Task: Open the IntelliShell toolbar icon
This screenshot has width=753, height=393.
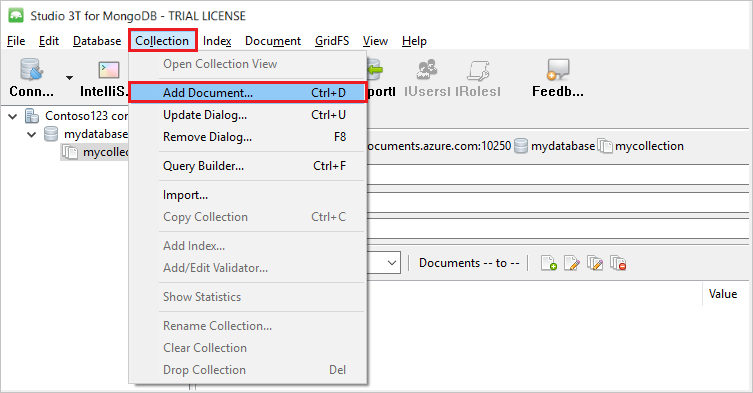Action: click(x=109, y=70)
